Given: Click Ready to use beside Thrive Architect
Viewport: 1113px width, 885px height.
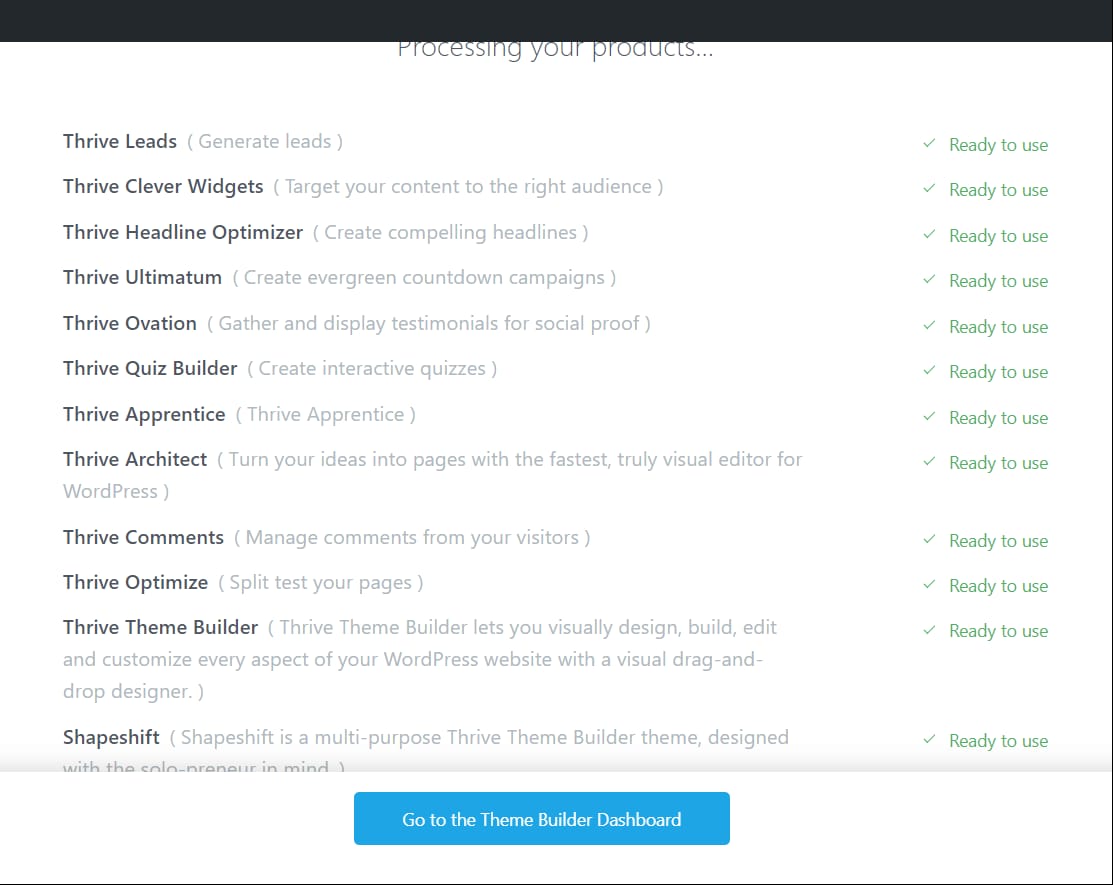Looking at the screenshot, I should 998,463.
